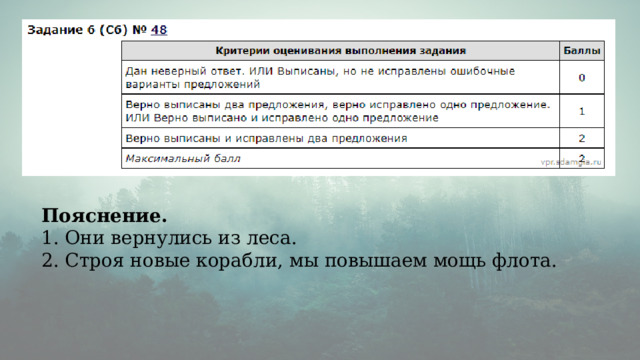640x360 pixels.
Task: Click the score cell '1'
Action: click(x=582, y=111)
